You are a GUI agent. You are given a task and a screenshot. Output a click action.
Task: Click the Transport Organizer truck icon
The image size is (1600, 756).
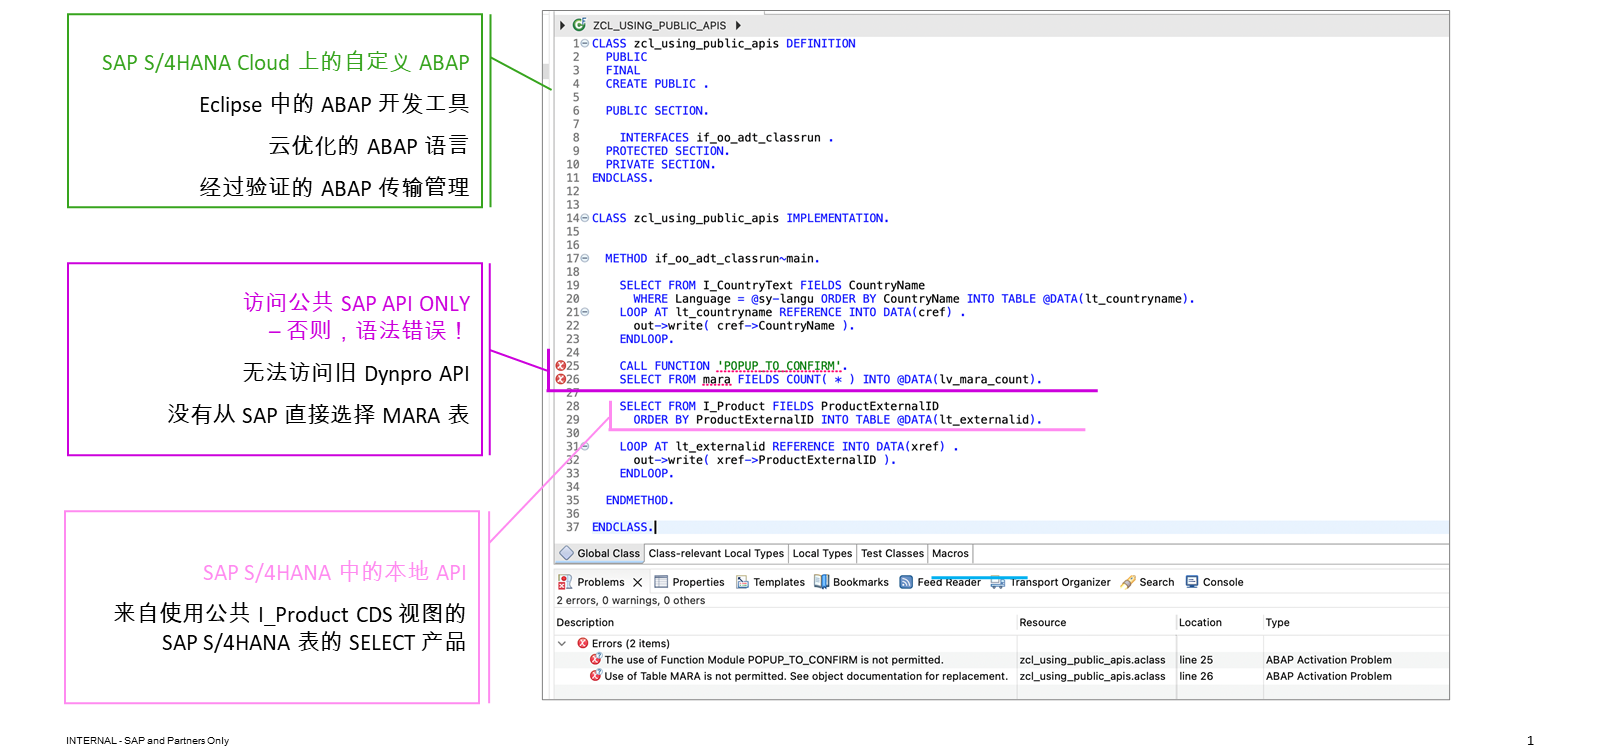998,582
